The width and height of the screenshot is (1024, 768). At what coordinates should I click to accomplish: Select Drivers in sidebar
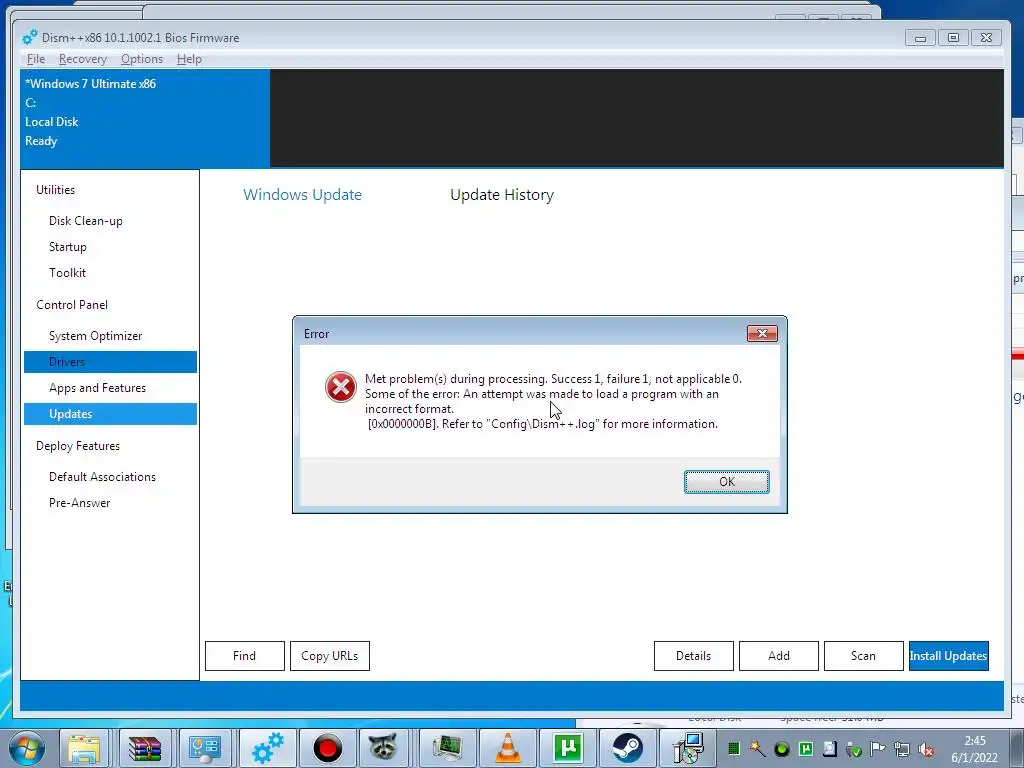tap(110, 362)
